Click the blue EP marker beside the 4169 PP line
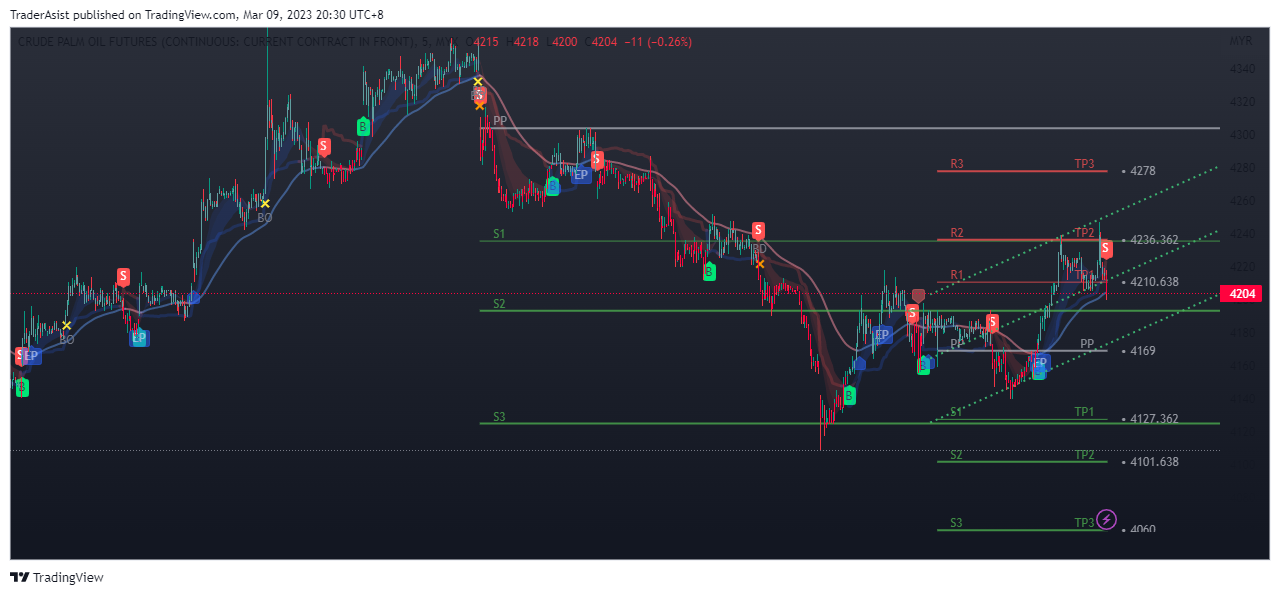This screenshot has width=1280, height=595. [1039, 362]
